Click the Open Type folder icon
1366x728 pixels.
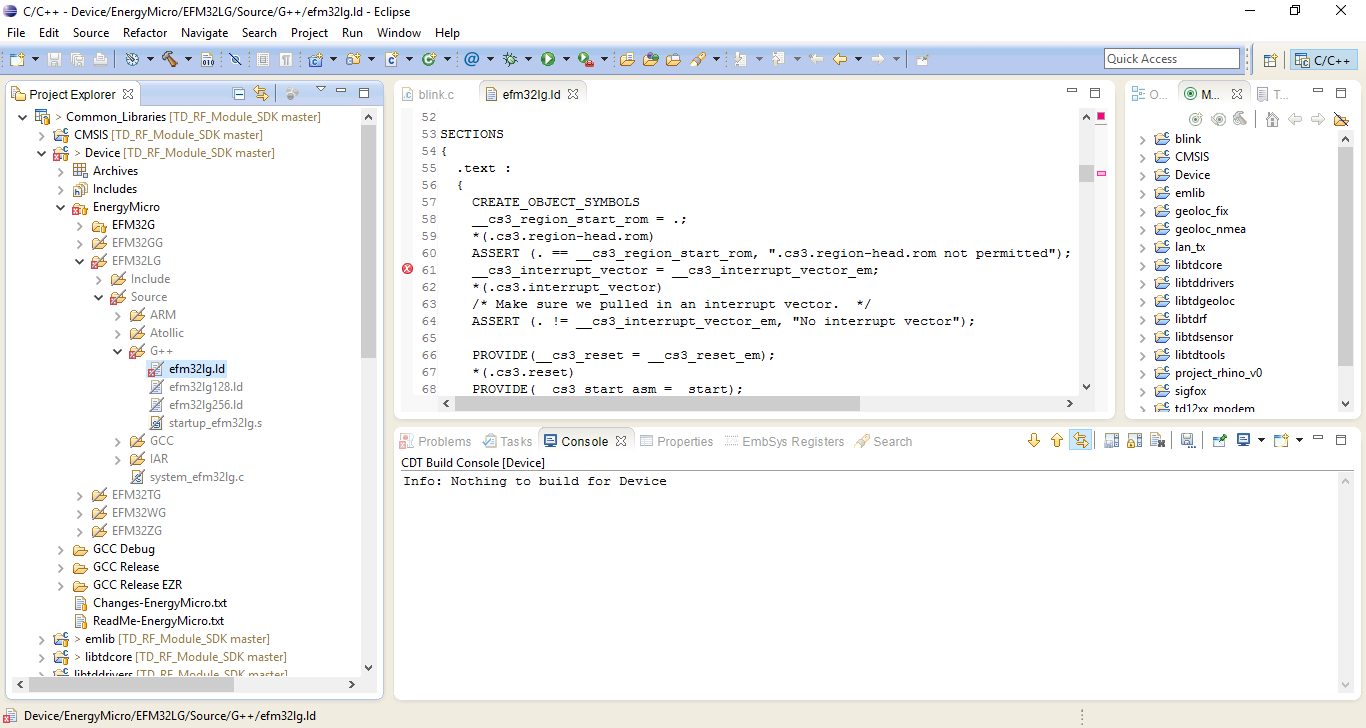tap(627, 60)
